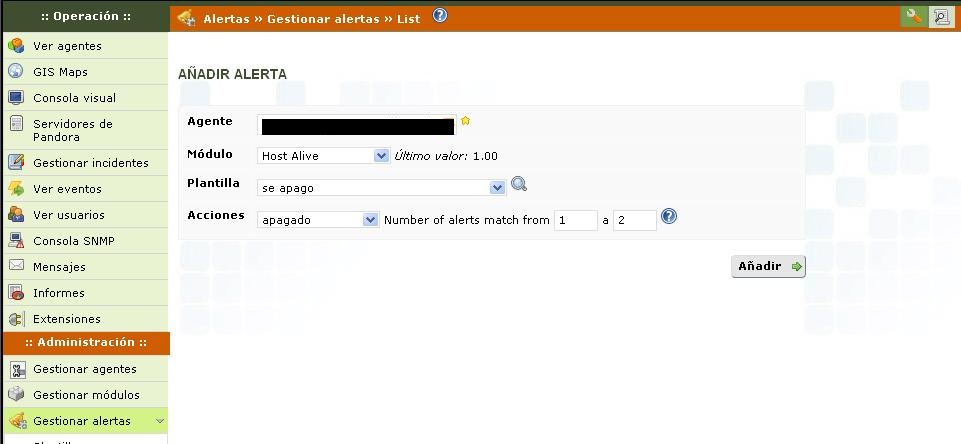The image size is (961, 444).
Task: Open Ver agentes in the sidebar
Action: [67, 46]
